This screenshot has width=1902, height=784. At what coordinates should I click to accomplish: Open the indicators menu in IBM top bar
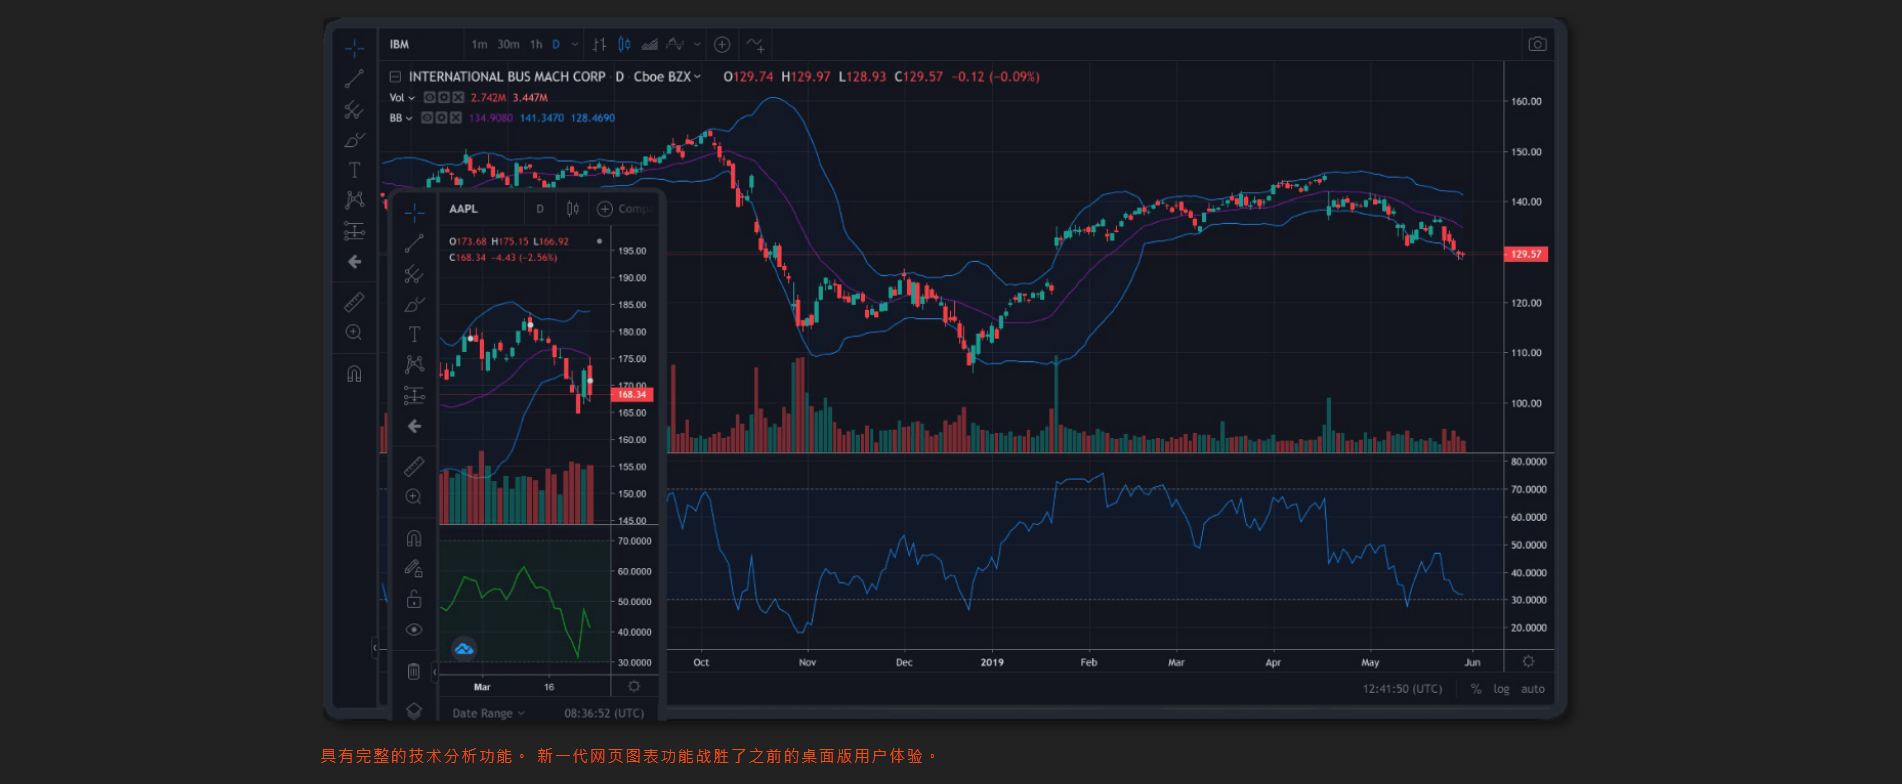click(756, 44)
